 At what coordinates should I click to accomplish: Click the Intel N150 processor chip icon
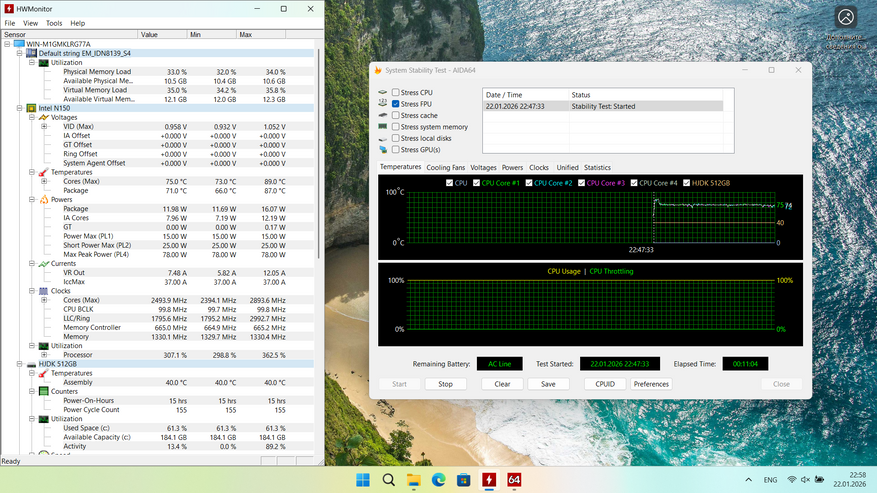[31, 108]
